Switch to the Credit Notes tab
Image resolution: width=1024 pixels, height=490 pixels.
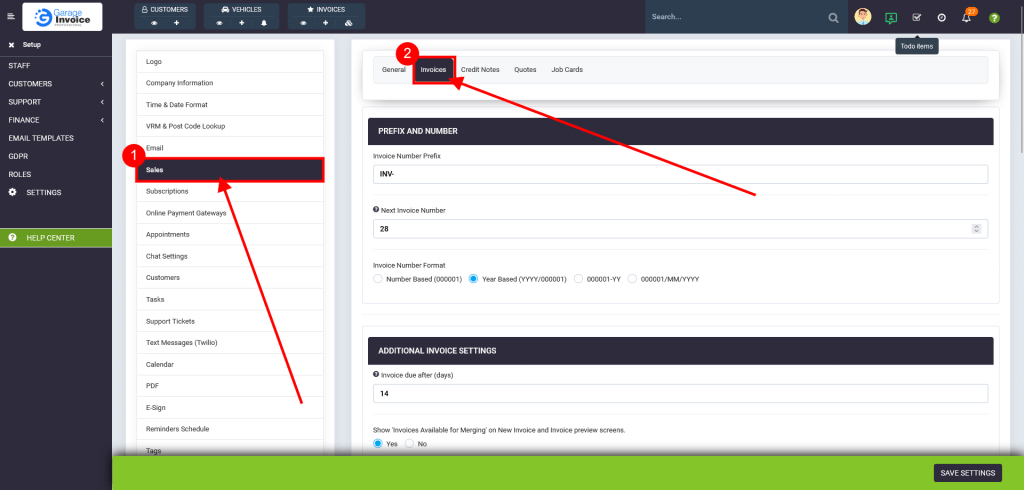[480, 70]
